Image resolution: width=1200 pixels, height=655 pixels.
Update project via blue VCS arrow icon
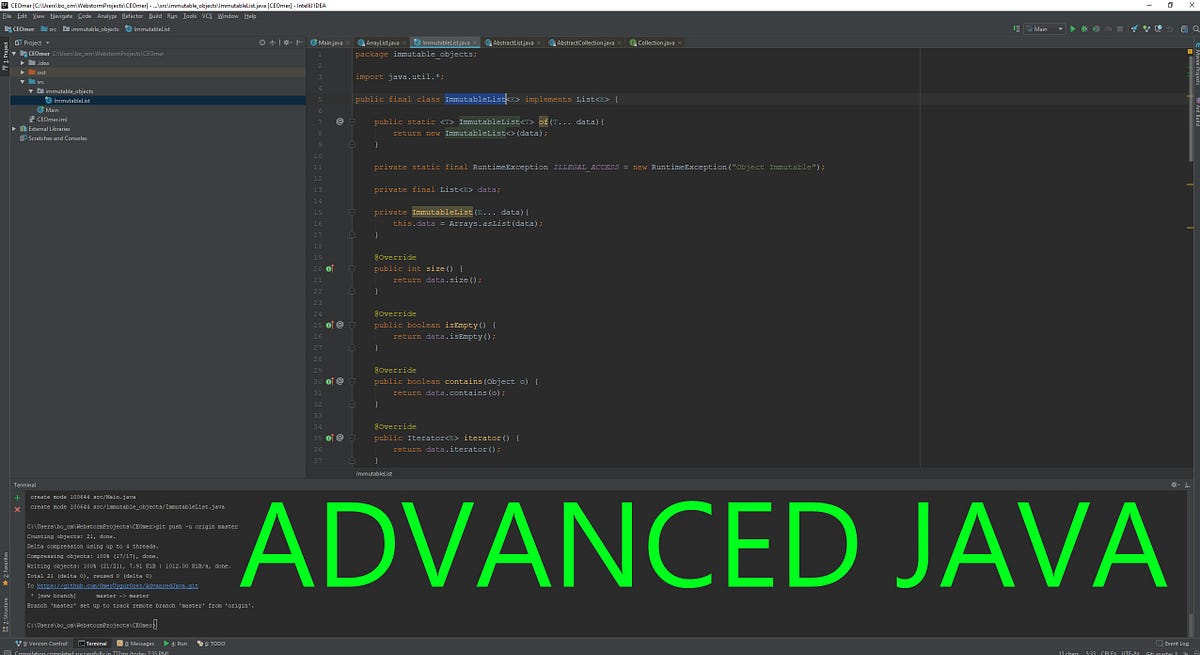1135,29
